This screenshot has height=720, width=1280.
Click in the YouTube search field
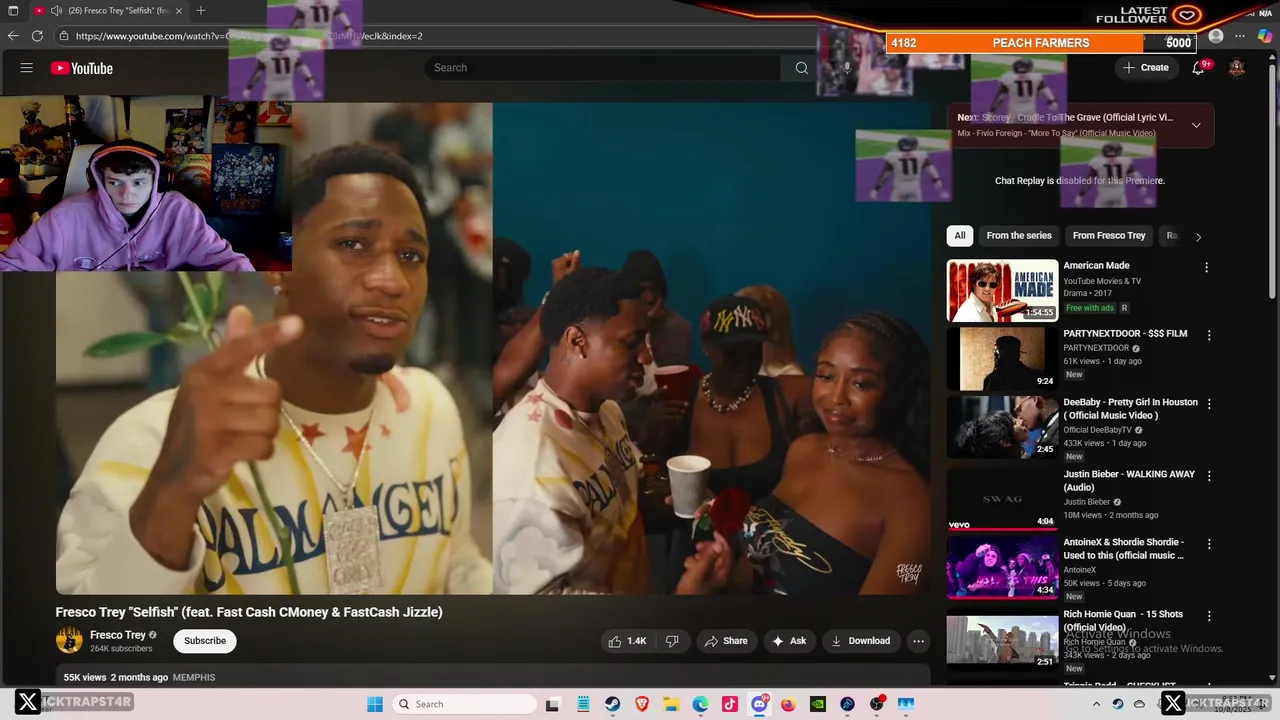pyautogui.click(x=604, y=68)
